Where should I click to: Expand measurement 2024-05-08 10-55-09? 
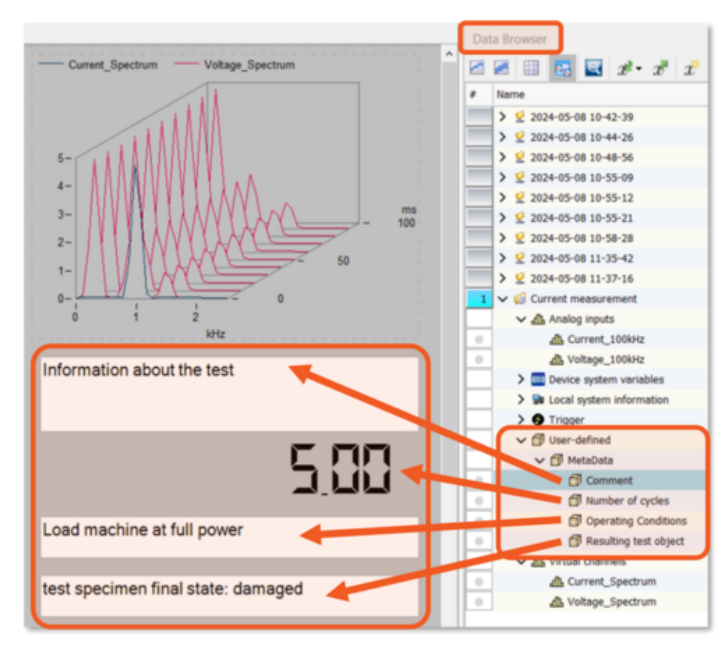pyautogui.click(x=503, y=177)
